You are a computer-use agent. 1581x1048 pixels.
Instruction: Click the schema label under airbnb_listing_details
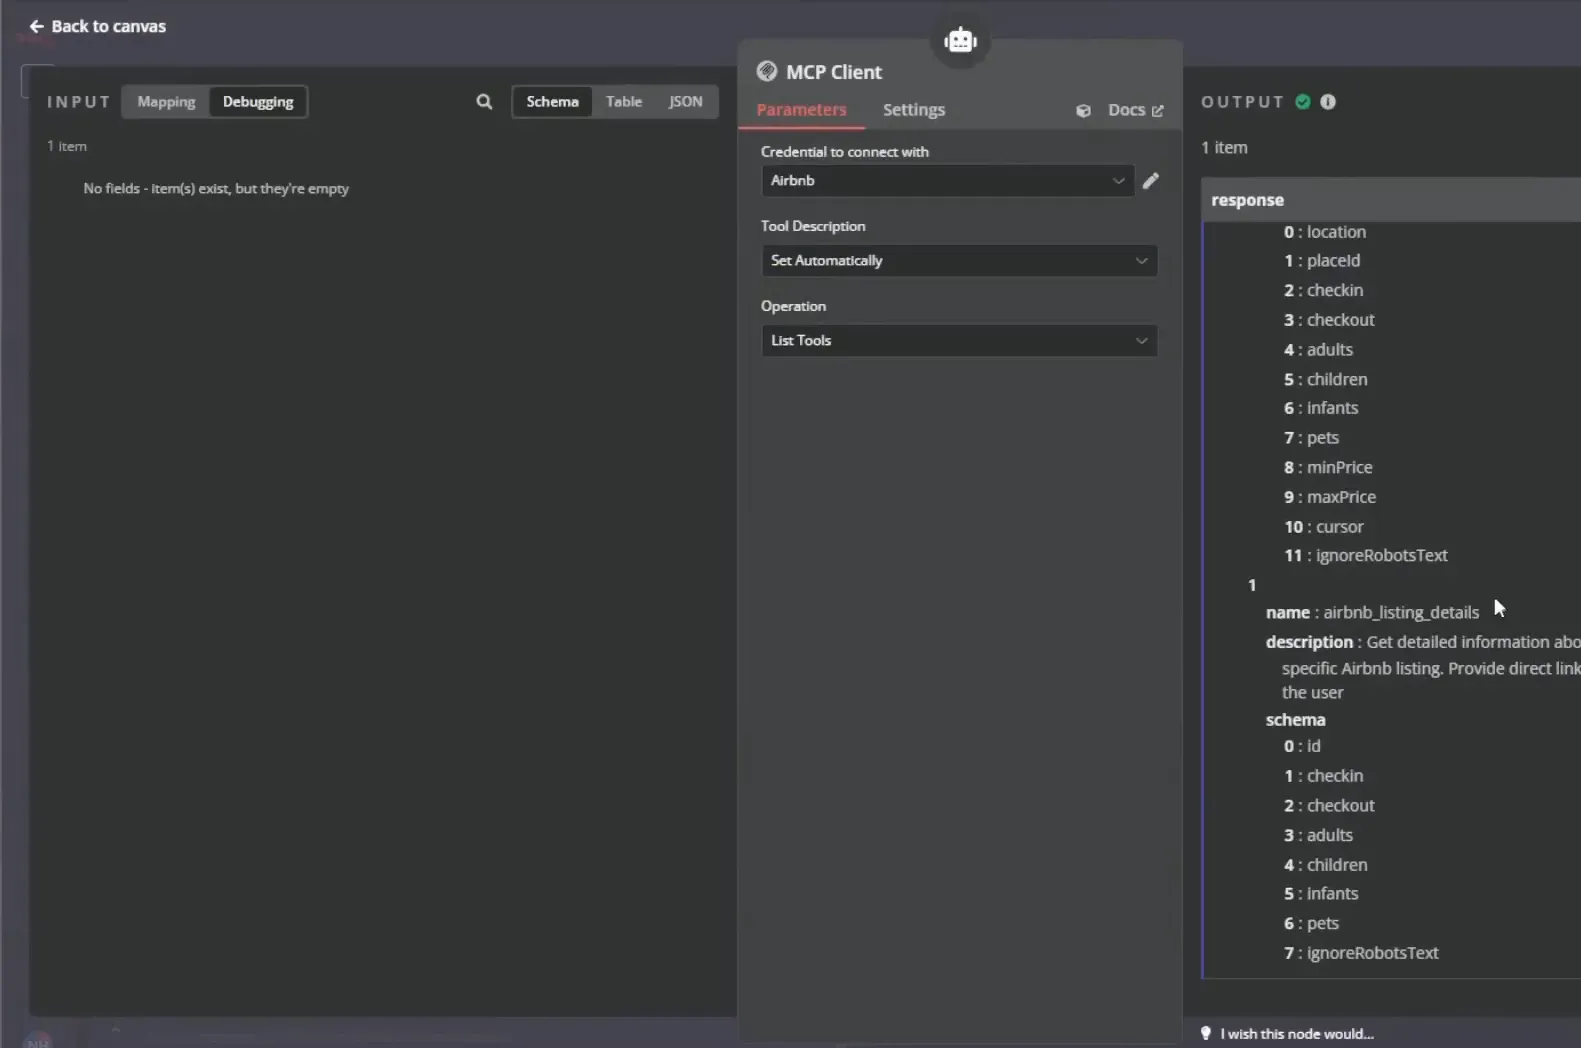coord(1295,720)
